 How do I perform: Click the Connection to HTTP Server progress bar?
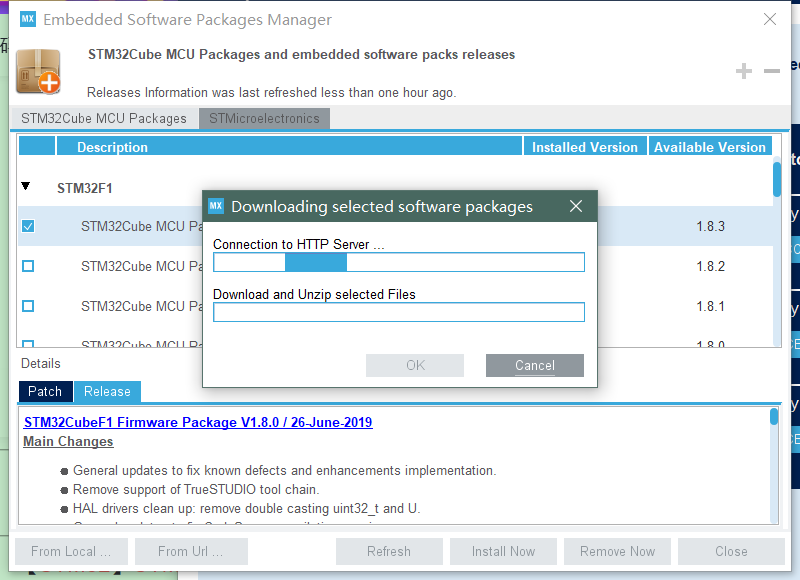[399, 262]
